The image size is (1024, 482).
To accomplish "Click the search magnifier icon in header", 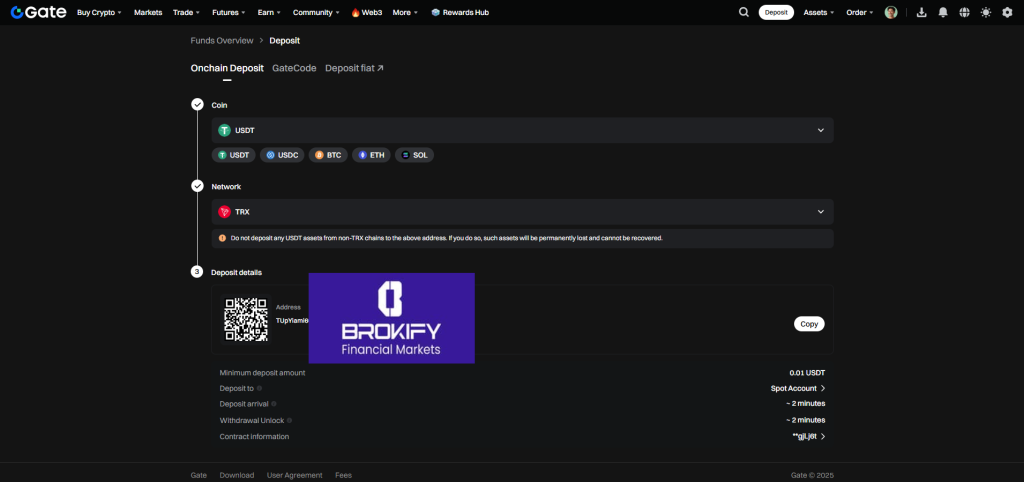I will point(743,12).
